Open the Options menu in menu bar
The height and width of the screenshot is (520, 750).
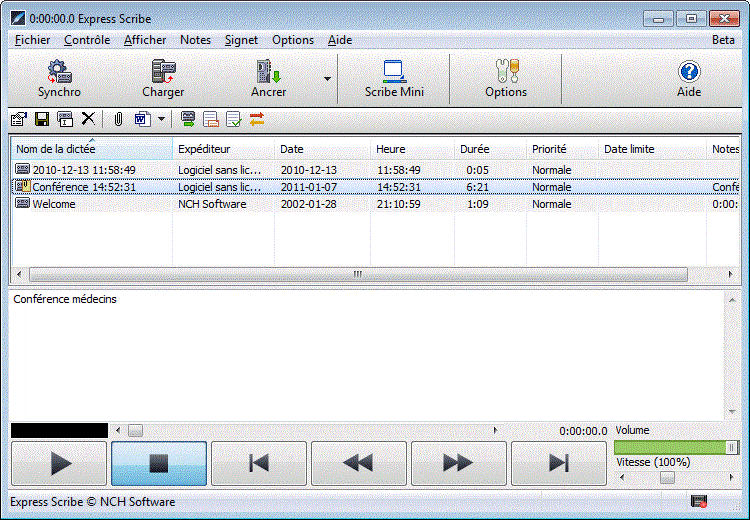tap(293, 40)
